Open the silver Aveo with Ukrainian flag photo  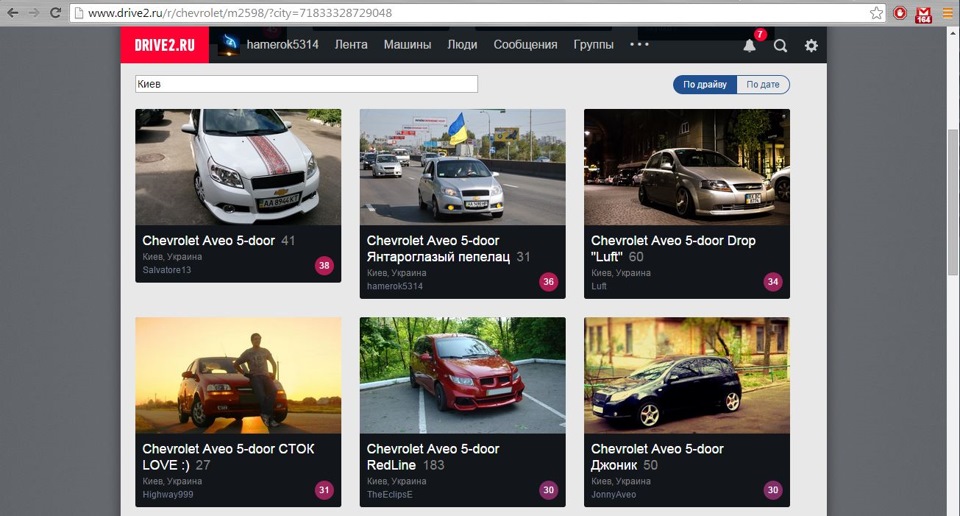coord(463,167)
